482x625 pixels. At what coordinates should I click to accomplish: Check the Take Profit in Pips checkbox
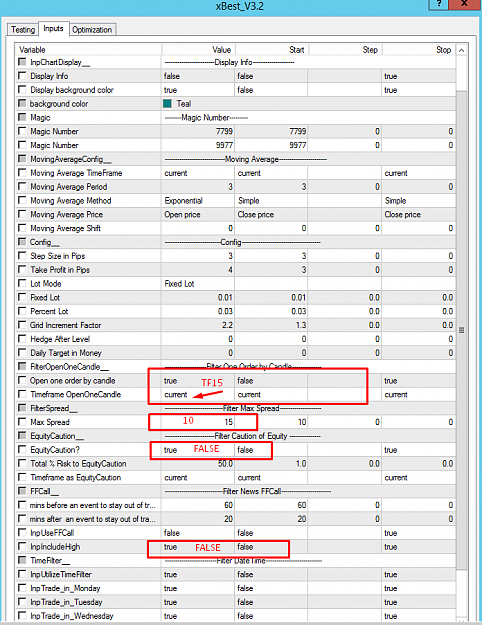pos(22,270)
